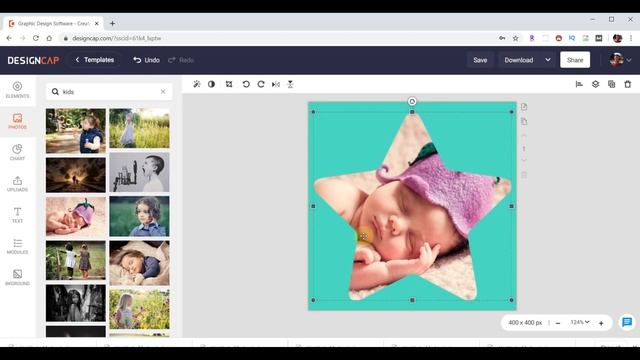The image size is (640, 360).
Task: Click the Templates back button
Action: (x=95, y=60)
